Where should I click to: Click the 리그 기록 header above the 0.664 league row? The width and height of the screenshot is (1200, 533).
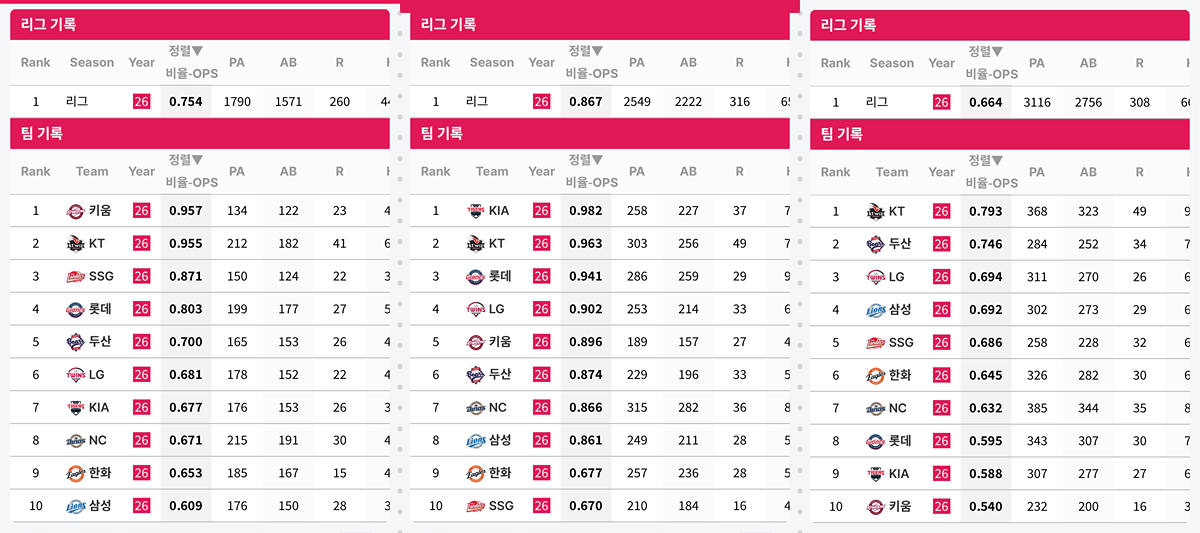pos(848,24)
